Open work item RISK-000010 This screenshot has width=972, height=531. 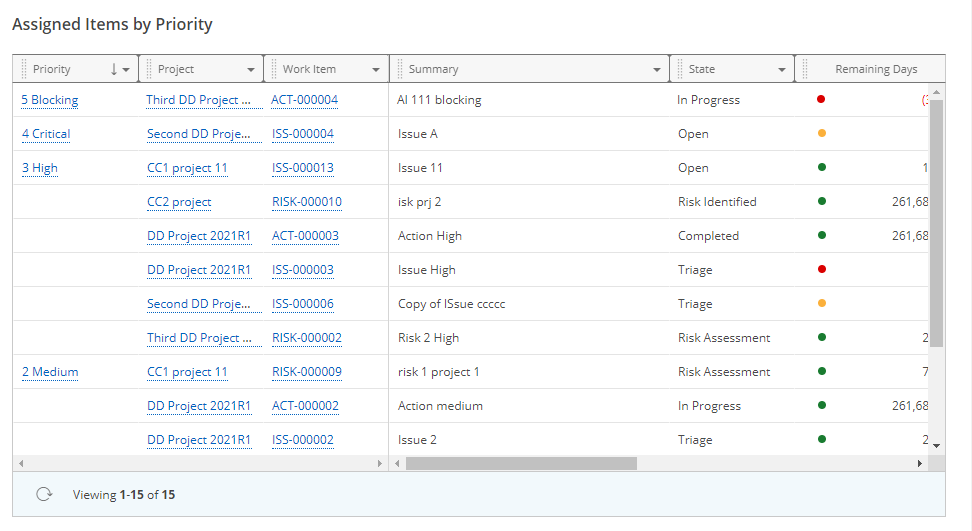coord(306,202)
